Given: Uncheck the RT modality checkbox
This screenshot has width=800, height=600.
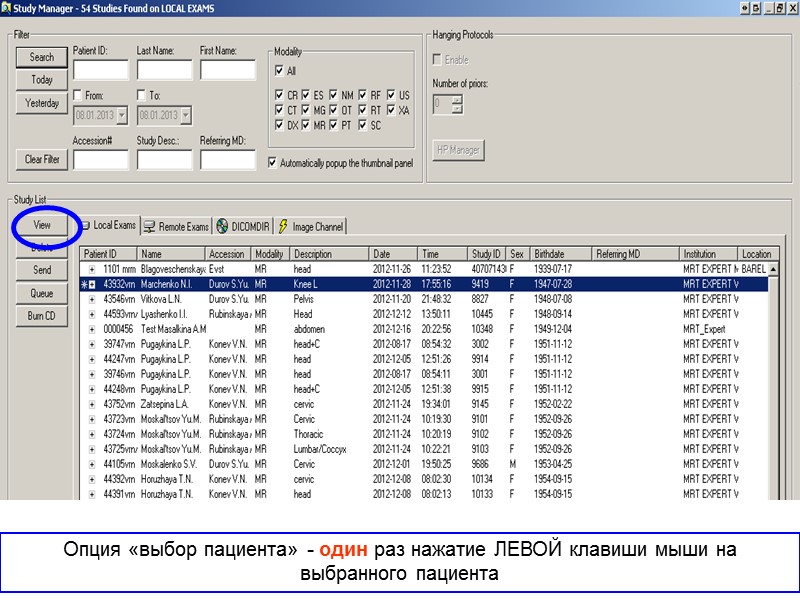Looking at the screenshot, I should point(362,110).
